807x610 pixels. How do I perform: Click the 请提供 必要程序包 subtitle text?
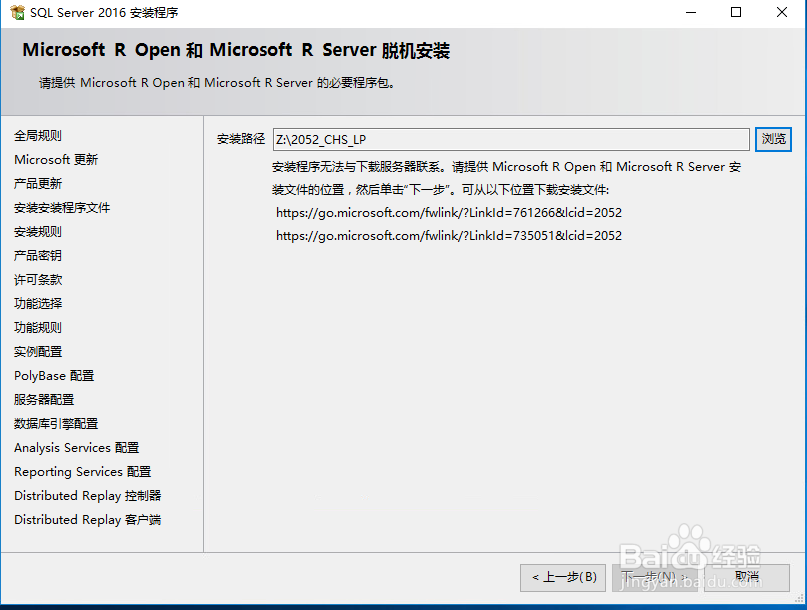click(x=217, y=83)
